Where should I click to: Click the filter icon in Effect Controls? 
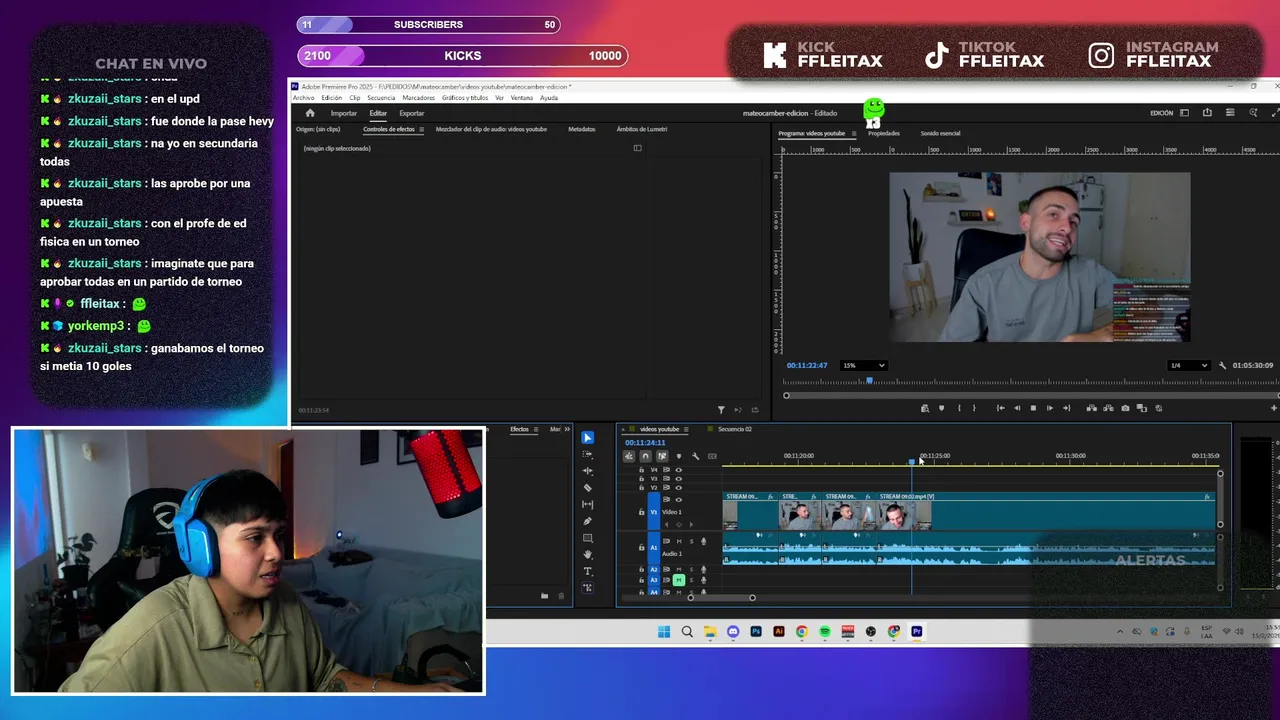(x=721, y=409)
